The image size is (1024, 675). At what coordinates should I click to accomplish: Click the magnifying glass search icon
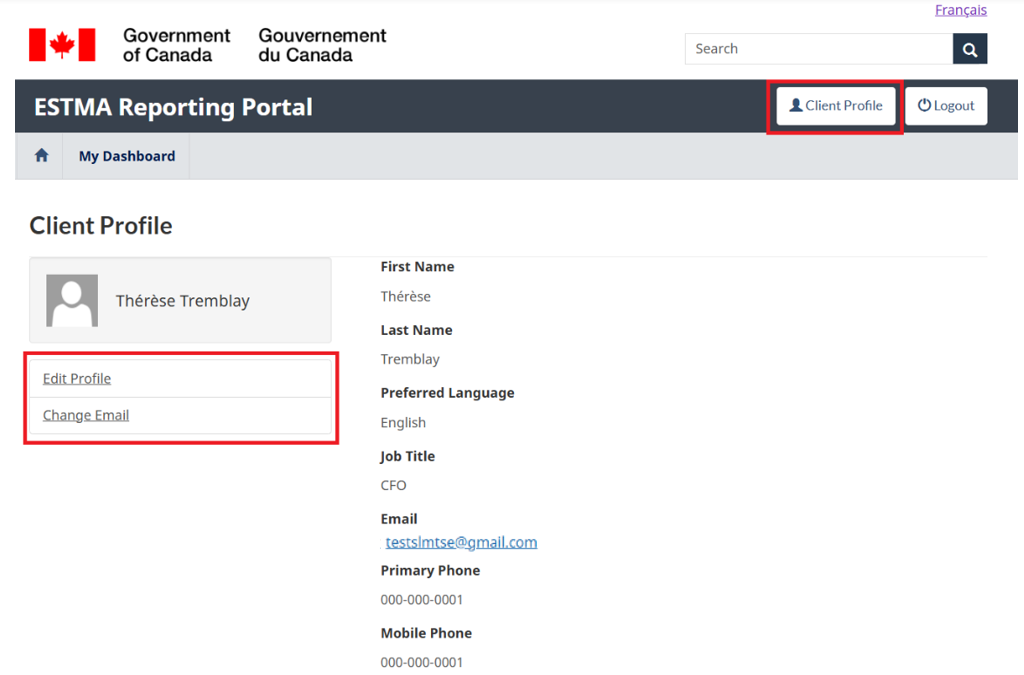(x=969, y=48)
